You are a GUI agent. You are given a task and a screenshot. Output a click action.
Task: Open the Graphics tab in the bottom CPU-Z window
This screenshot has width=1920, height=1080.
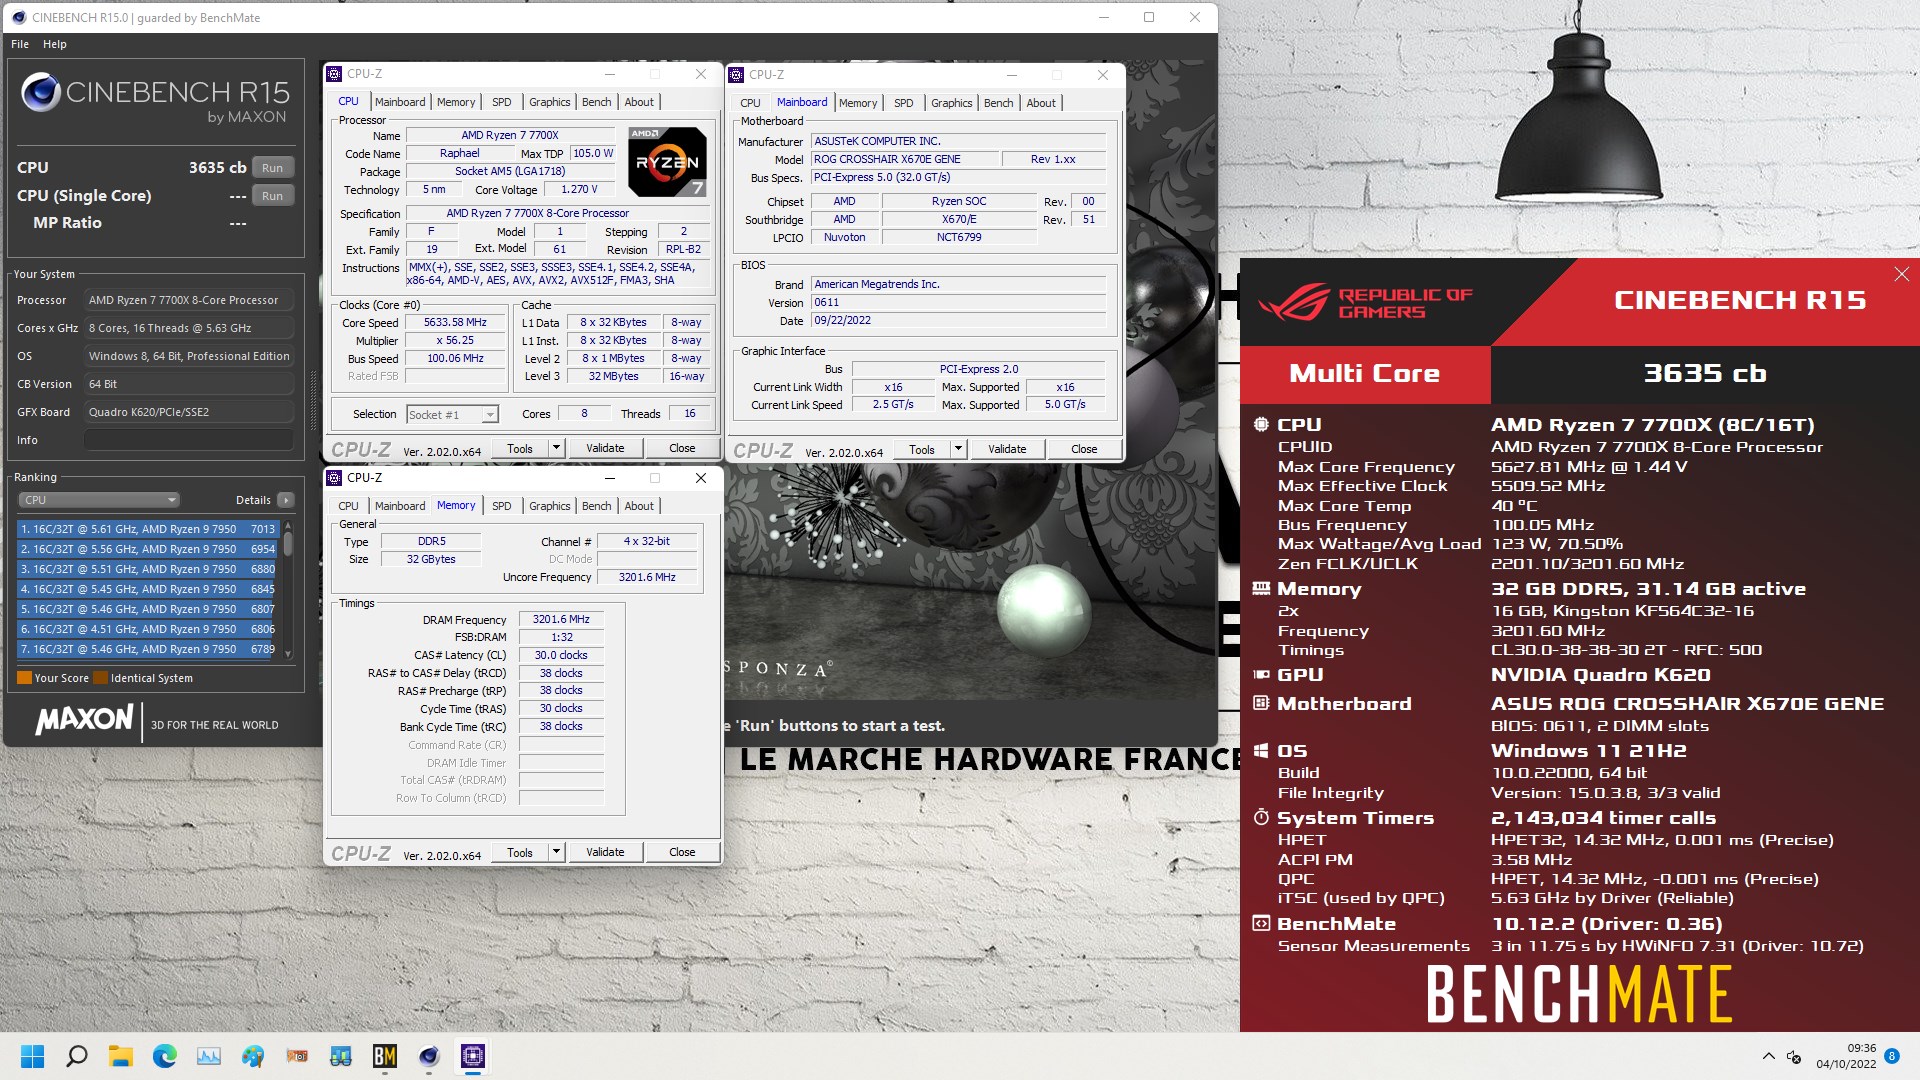[550, 506]
